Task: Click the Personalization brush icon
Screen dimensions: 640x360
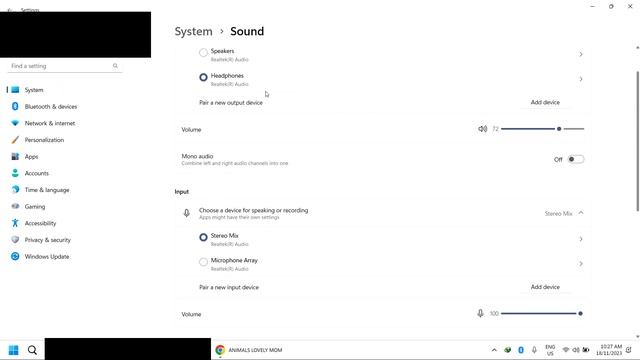Action: point(15,140)
